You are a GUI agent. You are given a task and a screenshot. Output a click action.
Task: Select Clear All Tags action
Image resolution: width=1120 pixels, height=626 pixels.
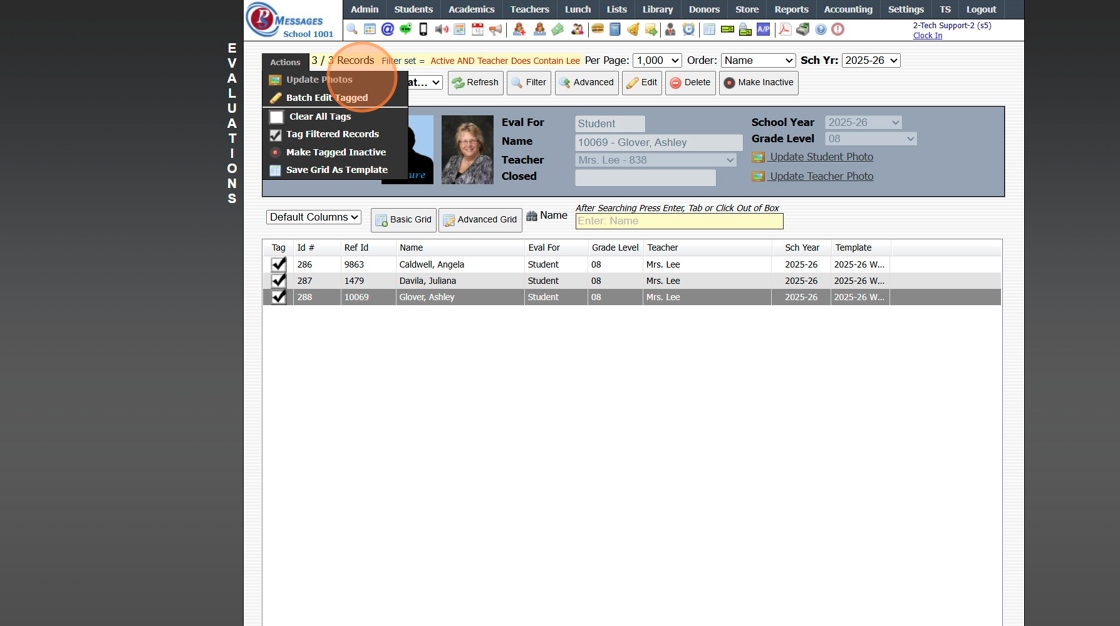click(x=319, y=116)
